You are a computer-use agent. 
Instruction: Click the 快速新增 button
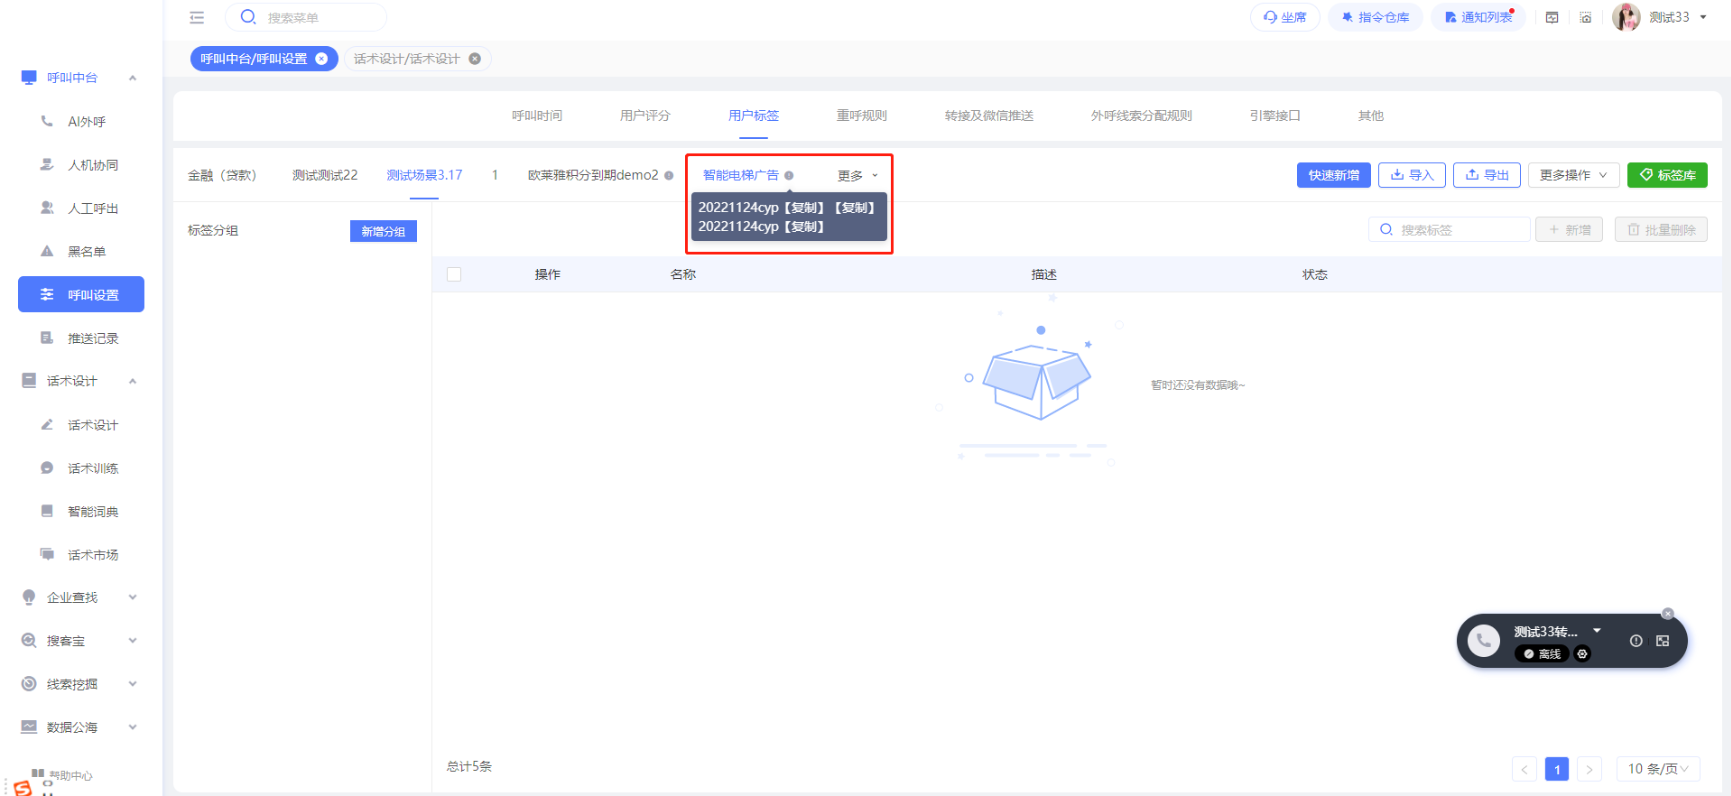coord(1333,175)
